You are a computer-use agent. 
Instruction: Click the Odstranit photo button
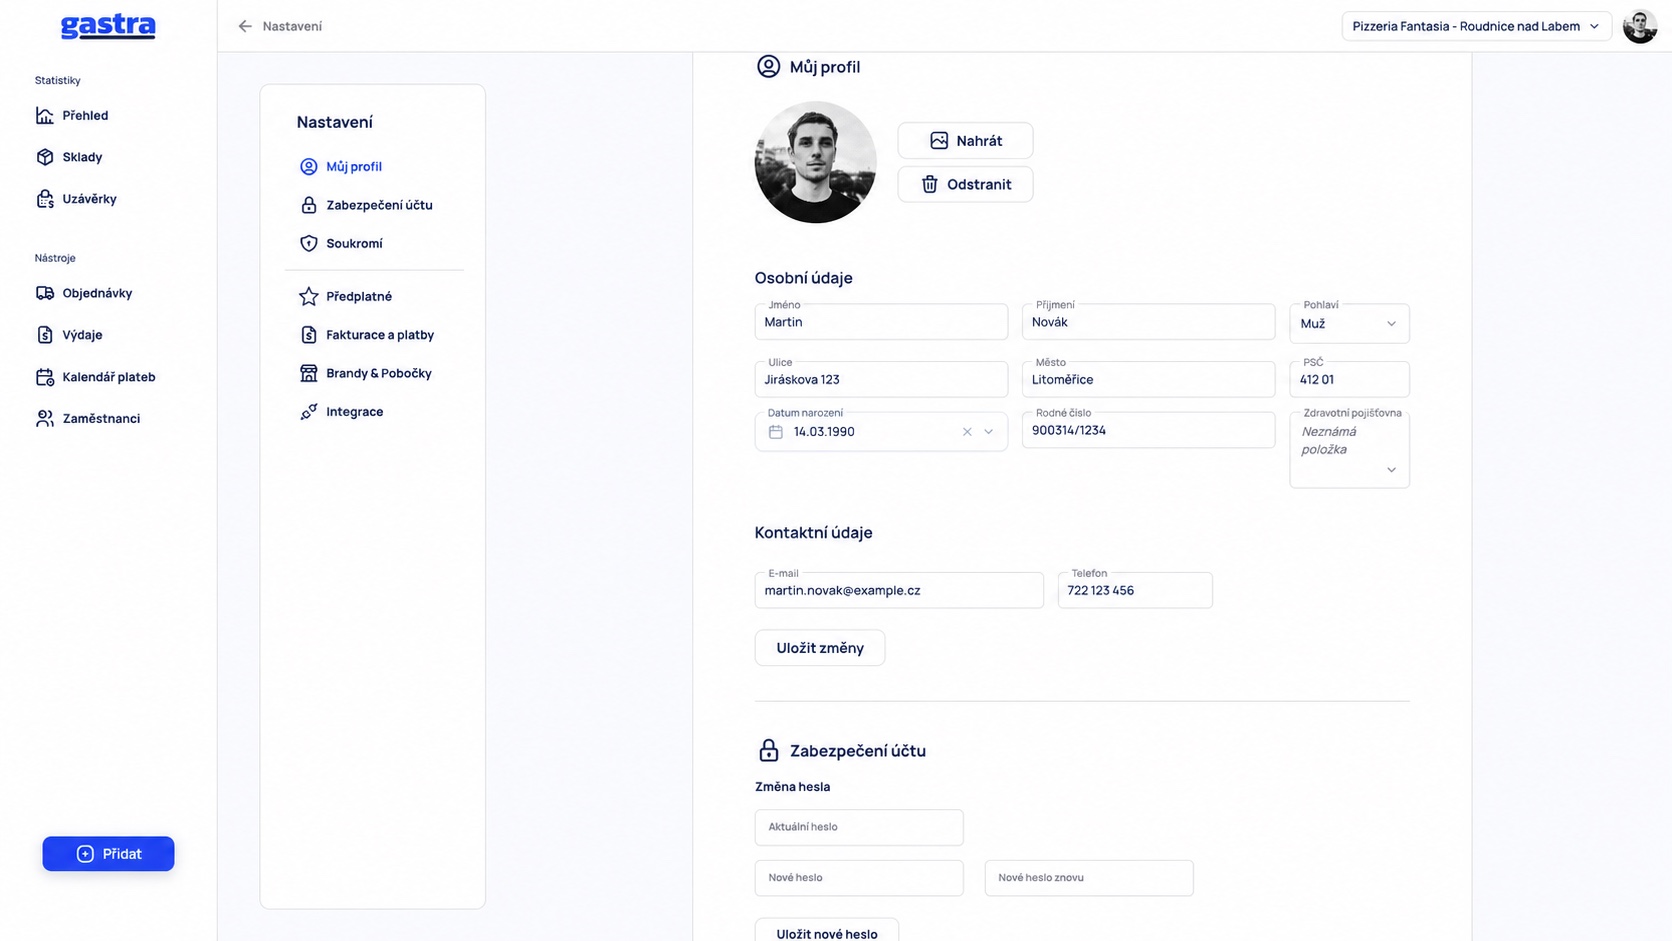965,184
